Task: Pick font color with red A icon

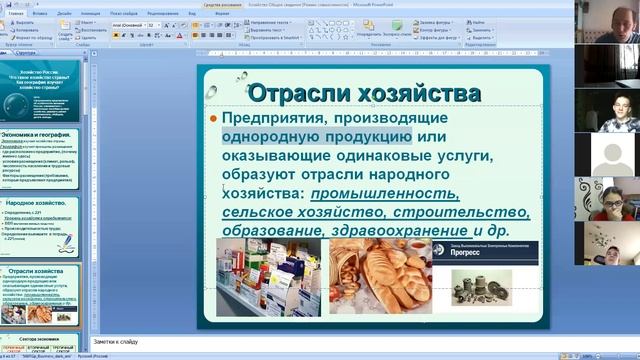Action: [x=180, y=36]
